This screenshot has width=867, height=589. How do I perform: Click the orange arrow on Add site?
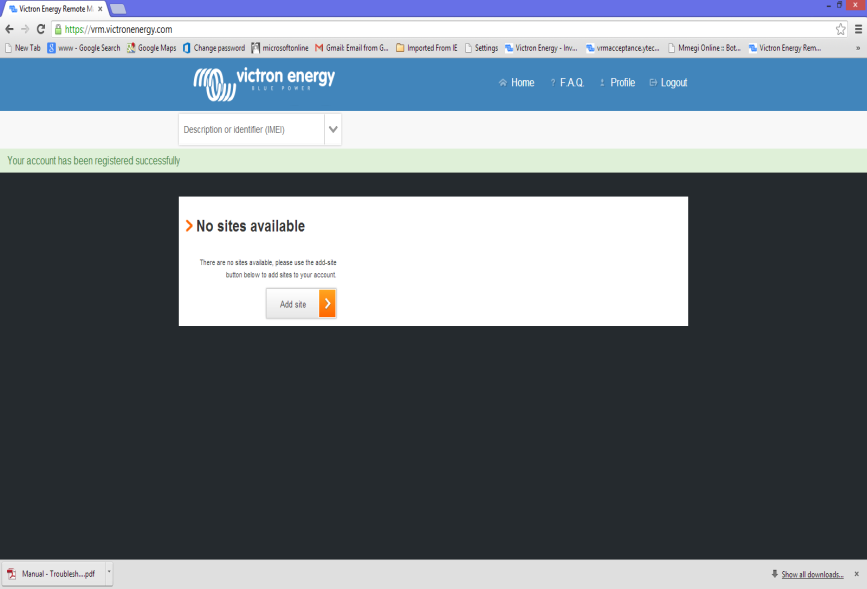click(x=327, y=304)
